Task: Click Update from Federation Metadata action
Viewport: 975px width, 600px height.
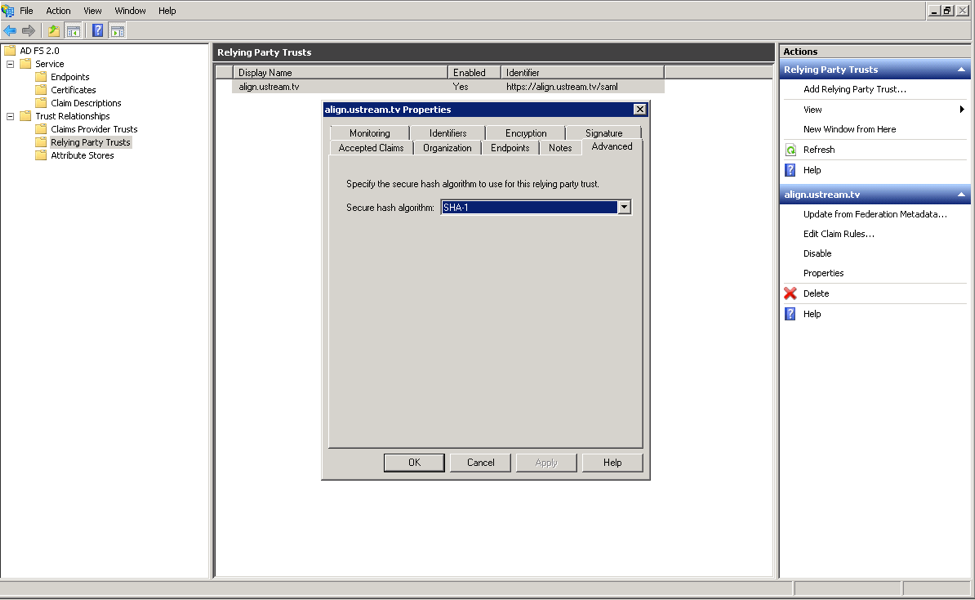Action: pyautogui.click(x=876, y=215)
